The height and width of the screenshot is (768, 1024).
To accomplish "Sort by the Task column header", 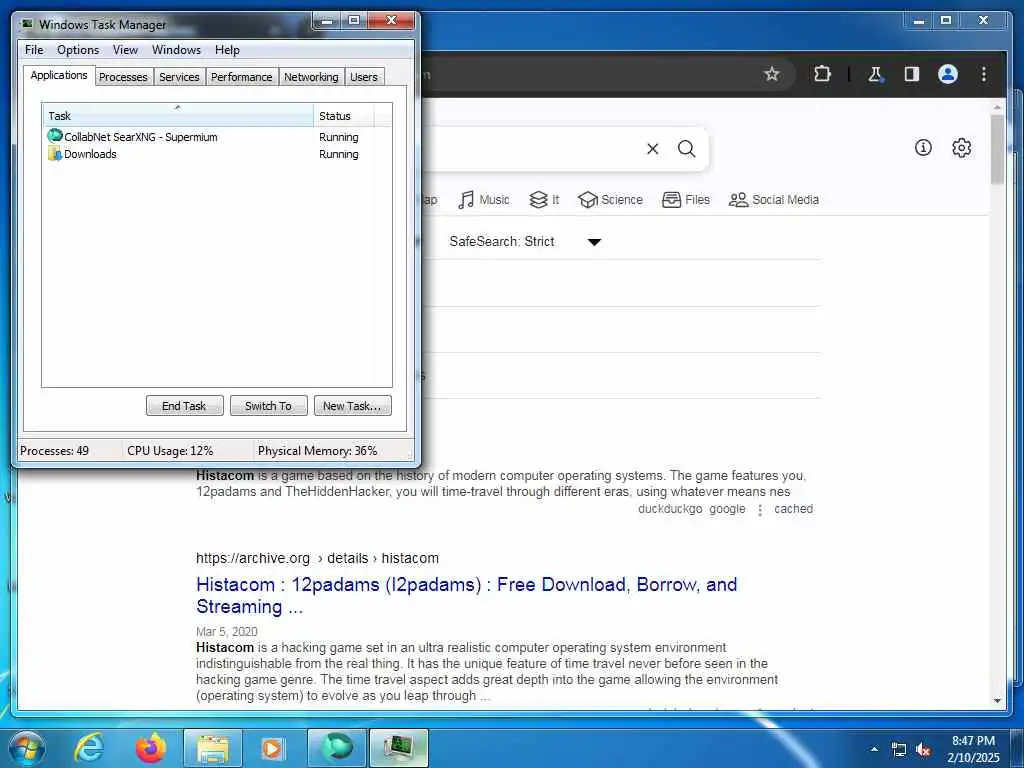I will (x=178, y=116).
